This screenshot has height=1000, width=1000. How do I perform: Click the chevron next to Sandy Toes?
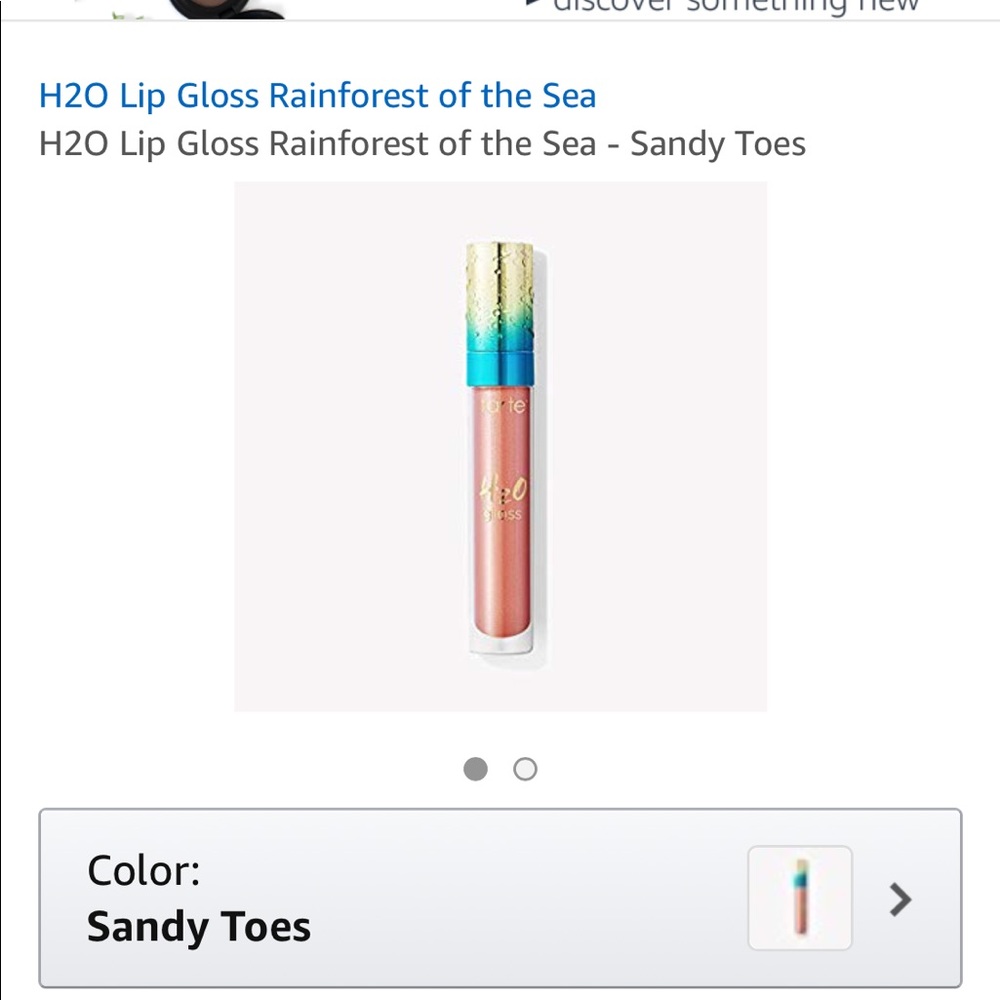(898, 901)
